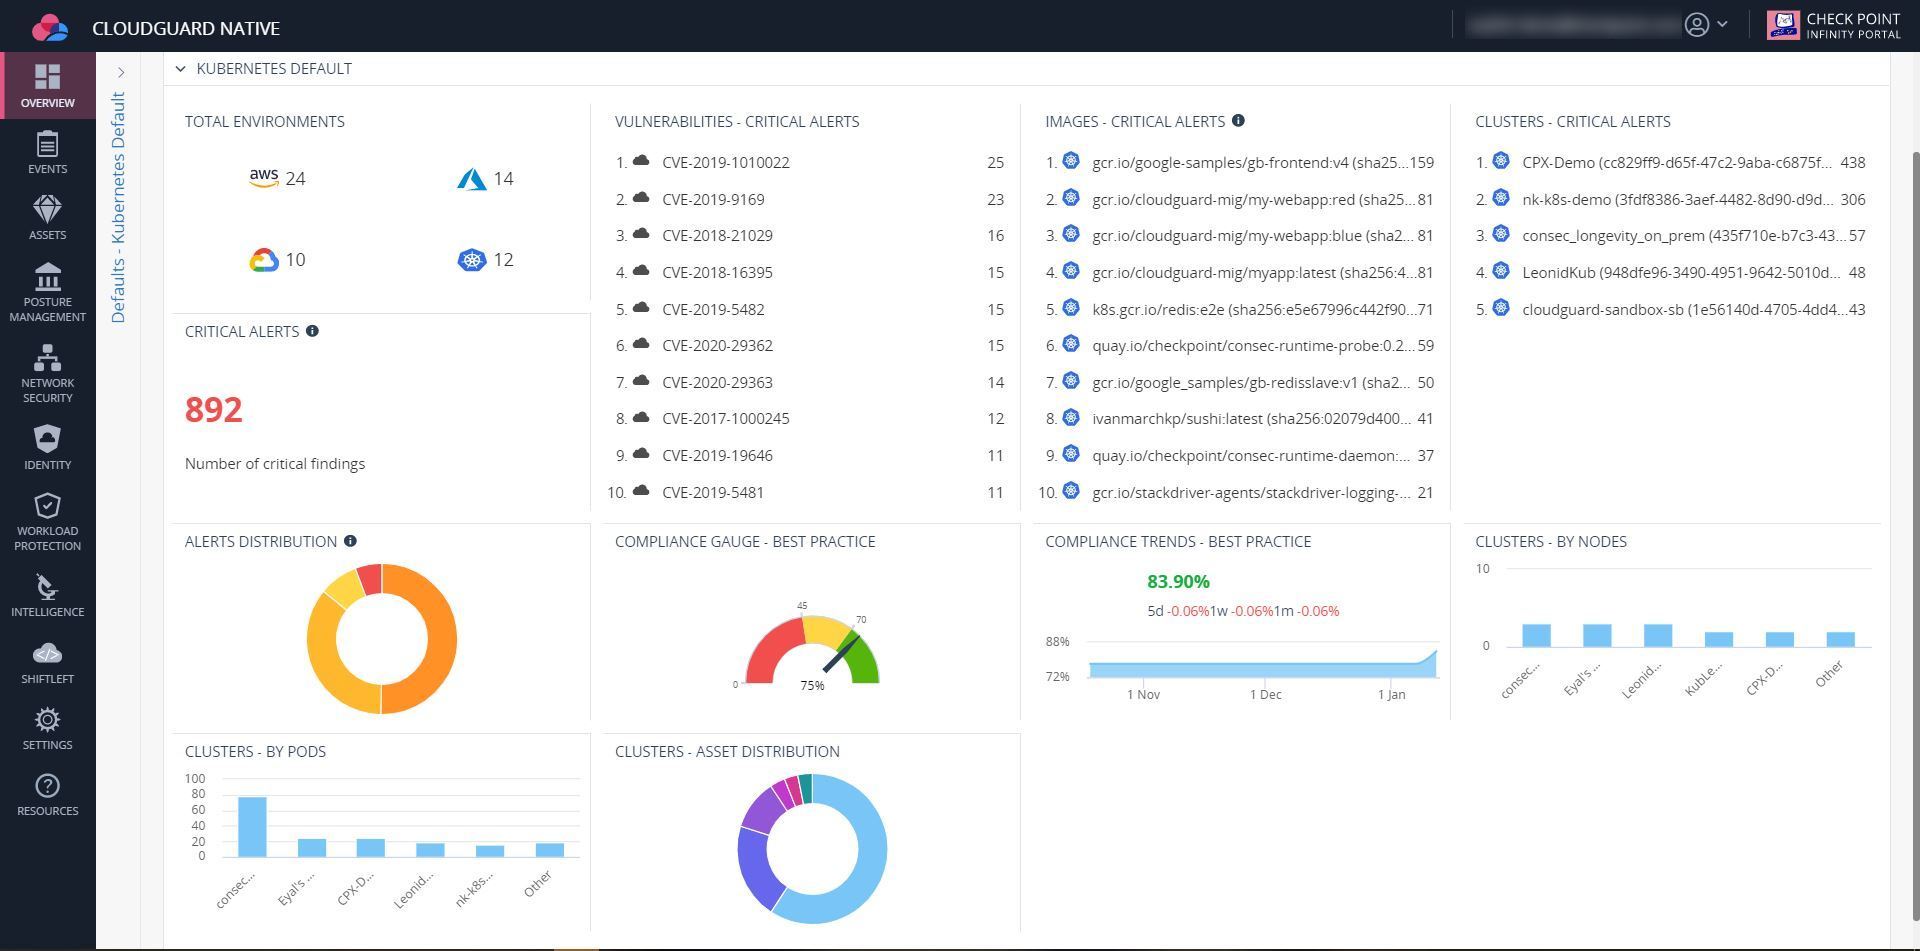The width and height of the screenshot is (1920, 951).
Task: Open Defaults - Kubernetes Default vertical tab
Action: click(x=118, y=207)
